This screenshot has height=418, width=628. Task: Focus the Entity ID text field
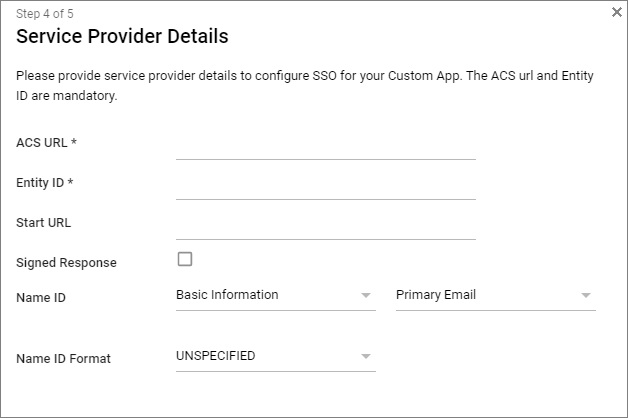pos(325,186)
